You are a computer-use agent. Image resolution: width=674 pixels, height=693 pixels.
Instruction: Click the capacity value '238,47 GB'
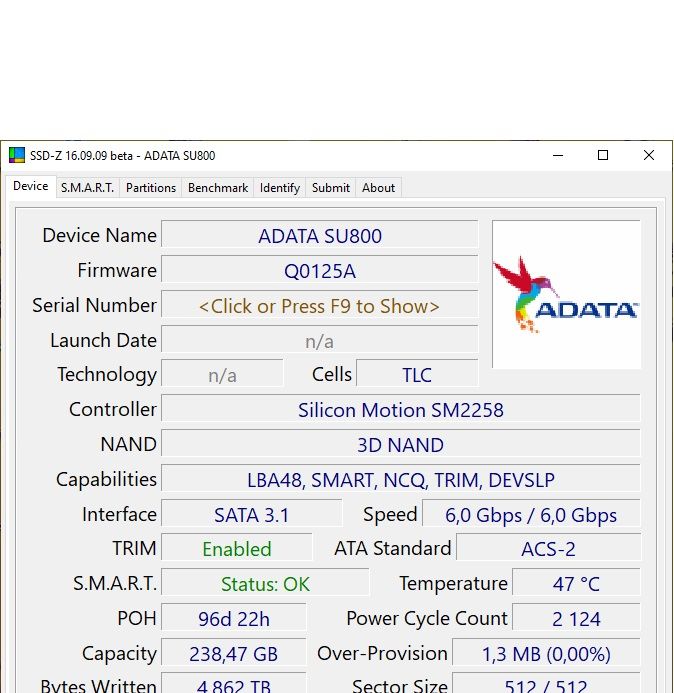coord(233,653)
